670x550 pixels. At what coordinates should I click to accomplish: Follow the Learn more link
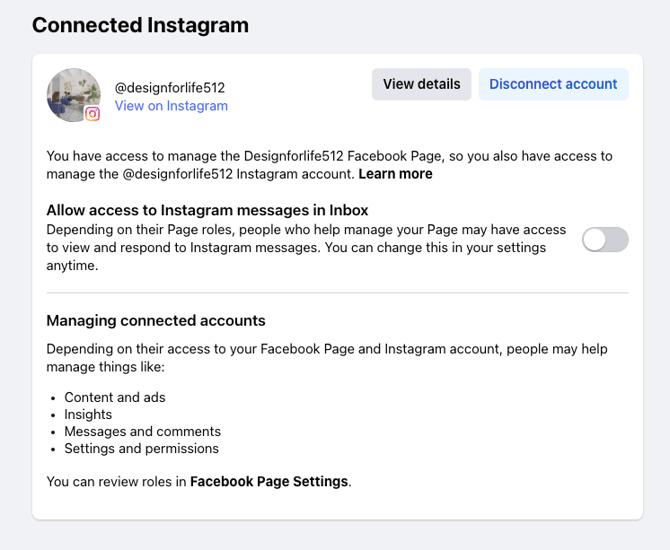pyautogui.click(x=395, y=174)
